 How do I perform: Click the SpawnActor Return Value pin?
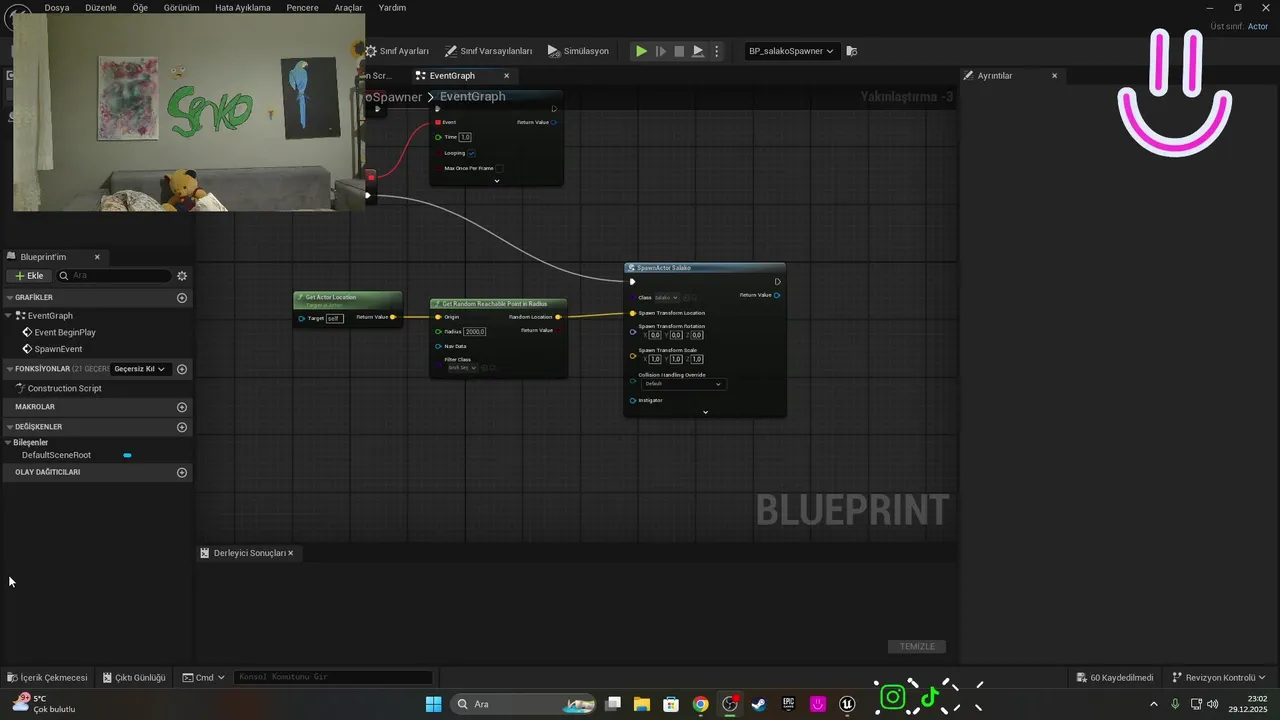click(778, 295)
